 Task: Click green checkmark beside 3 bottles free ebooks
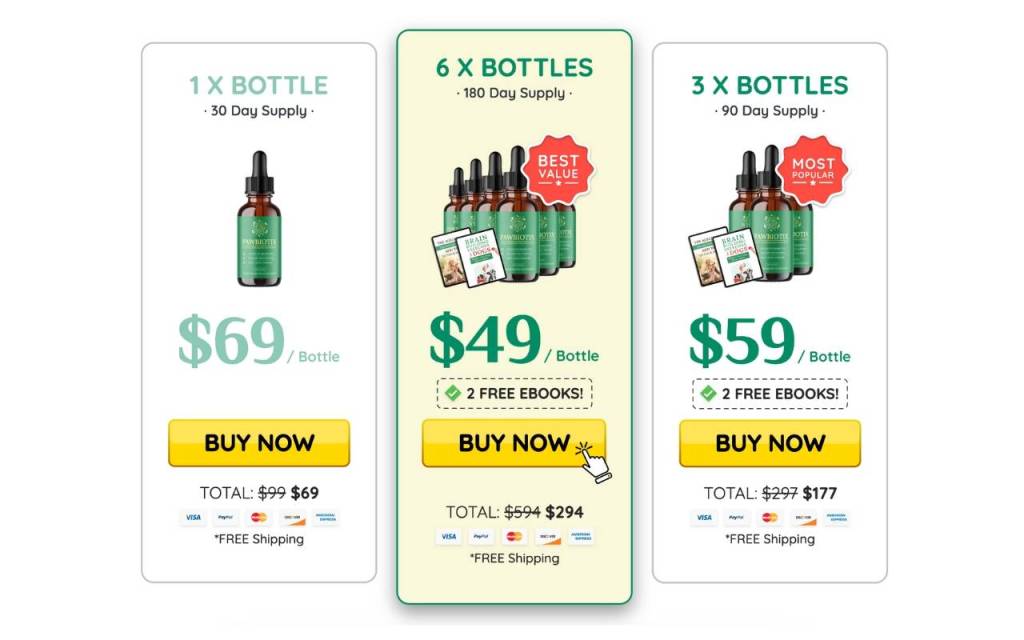point(708,393)
